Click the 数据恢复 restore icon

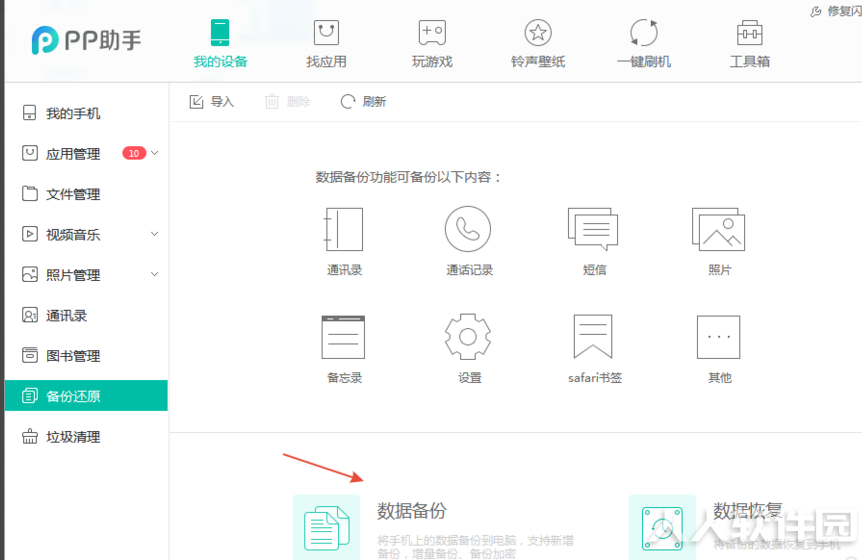(x=662, y=528)
